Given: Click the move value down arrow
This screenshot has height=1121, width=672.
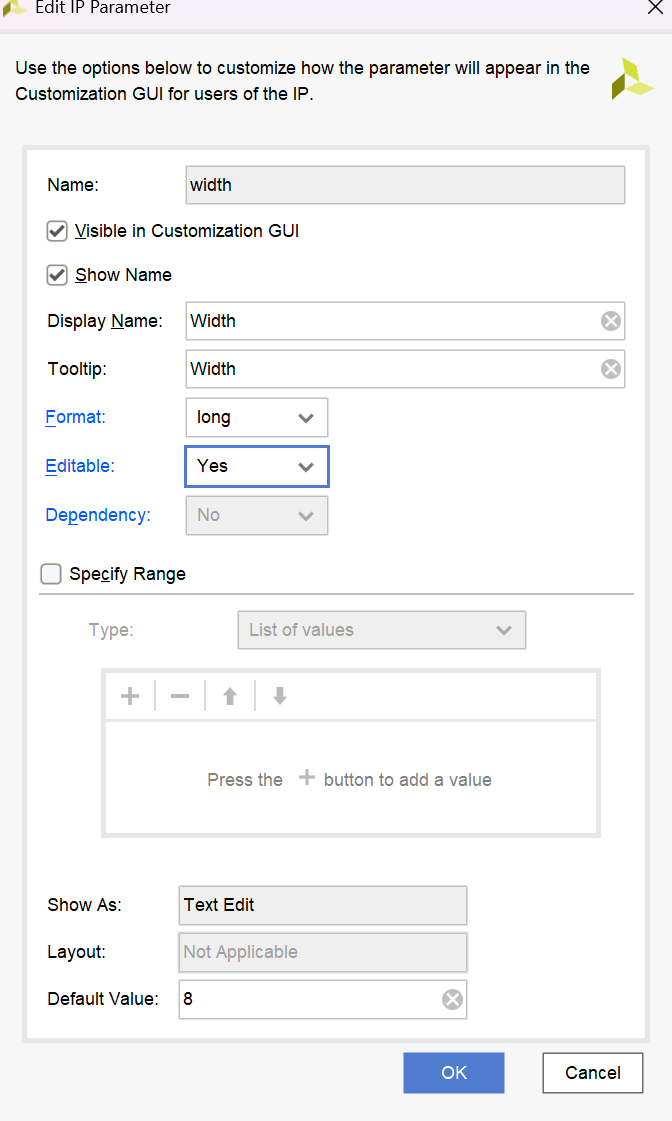Looking at the screenshot, I should click(280, 696).
